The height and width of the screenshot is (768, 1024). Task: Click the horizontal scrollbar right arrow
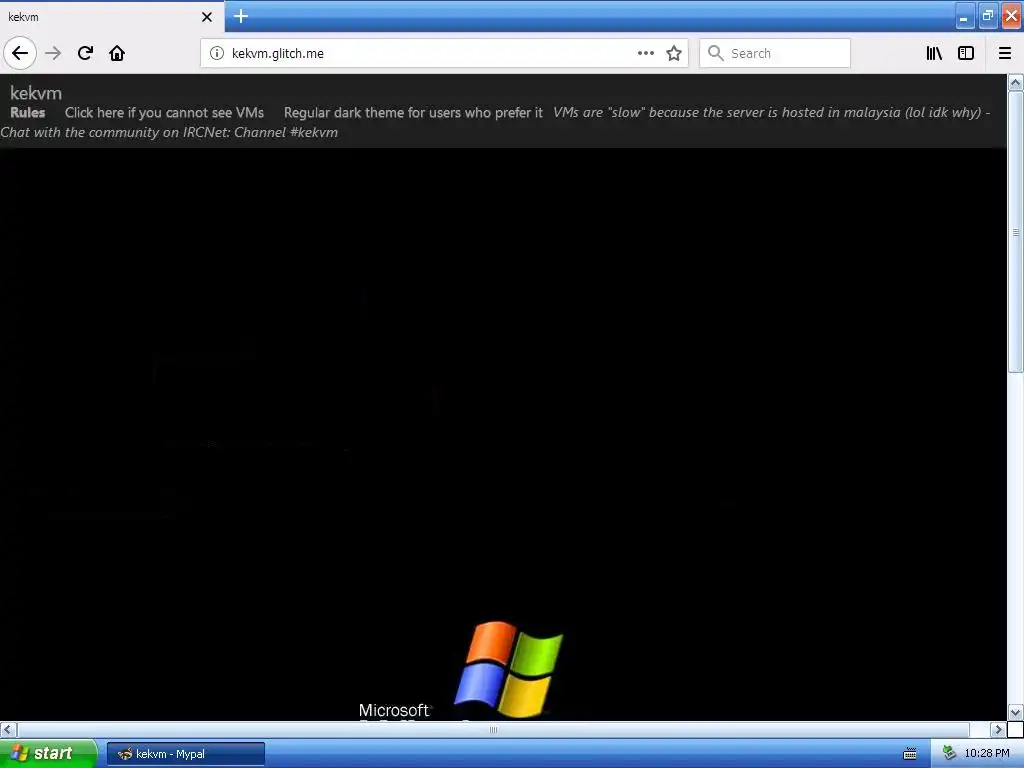click(x=998, y=729)
